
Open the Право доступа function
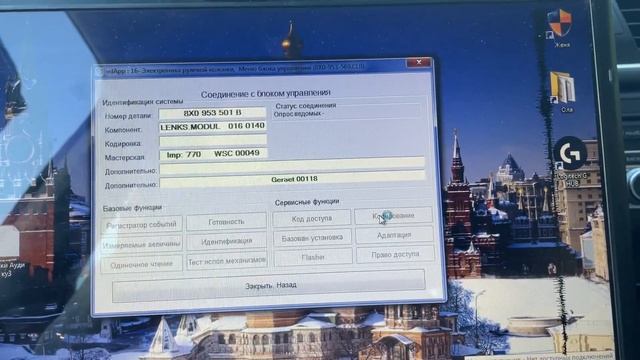click(x=395, y=254)
